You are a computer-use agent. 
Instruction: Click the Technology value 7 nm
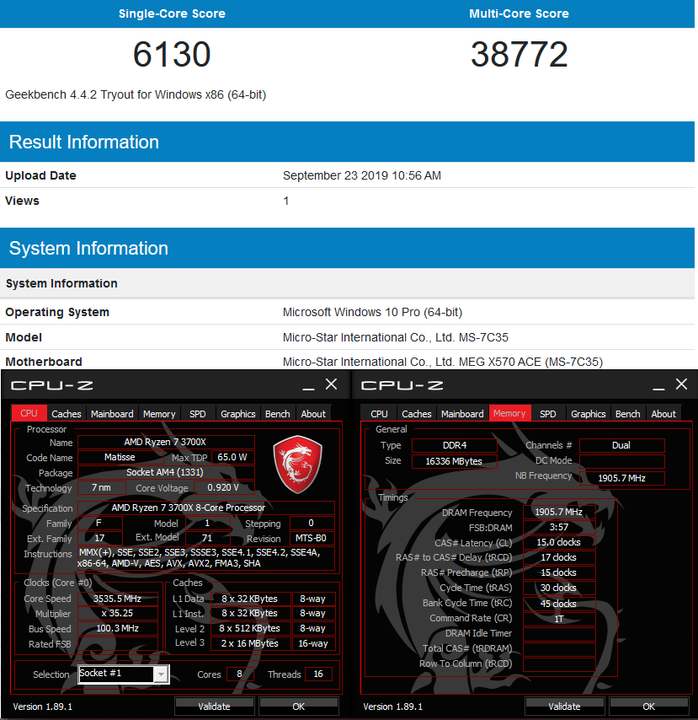pyautogui.click(x=101, y=488)
